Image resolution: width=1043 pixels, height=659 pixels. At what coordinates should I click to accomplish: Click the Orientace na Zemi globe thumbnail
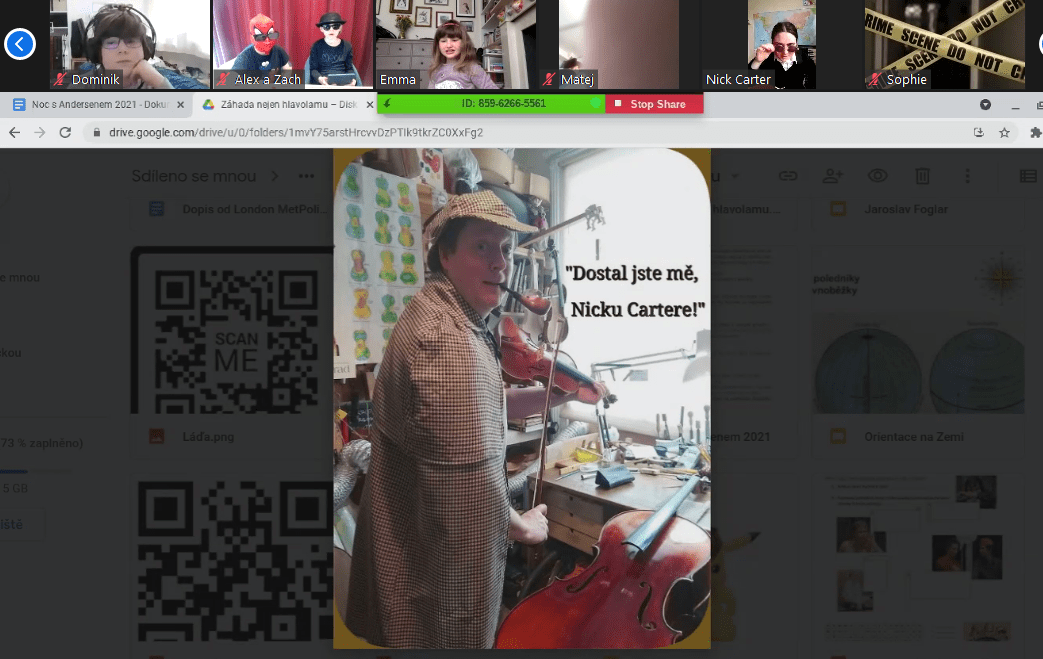919,330
